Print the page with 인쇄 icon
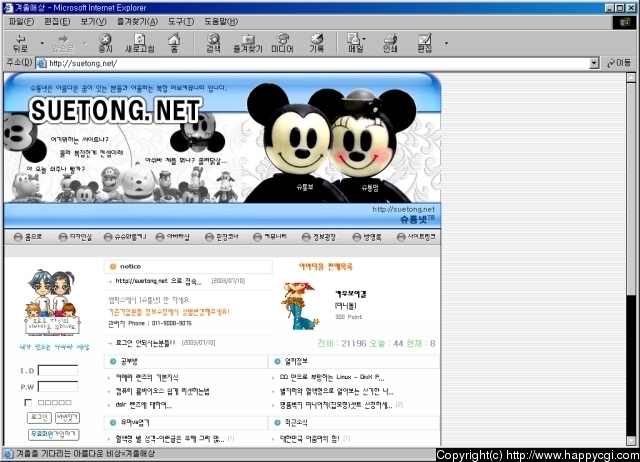The width and height of the screenshot is (640, 462). pyautogui.click(x=390, y=43)
